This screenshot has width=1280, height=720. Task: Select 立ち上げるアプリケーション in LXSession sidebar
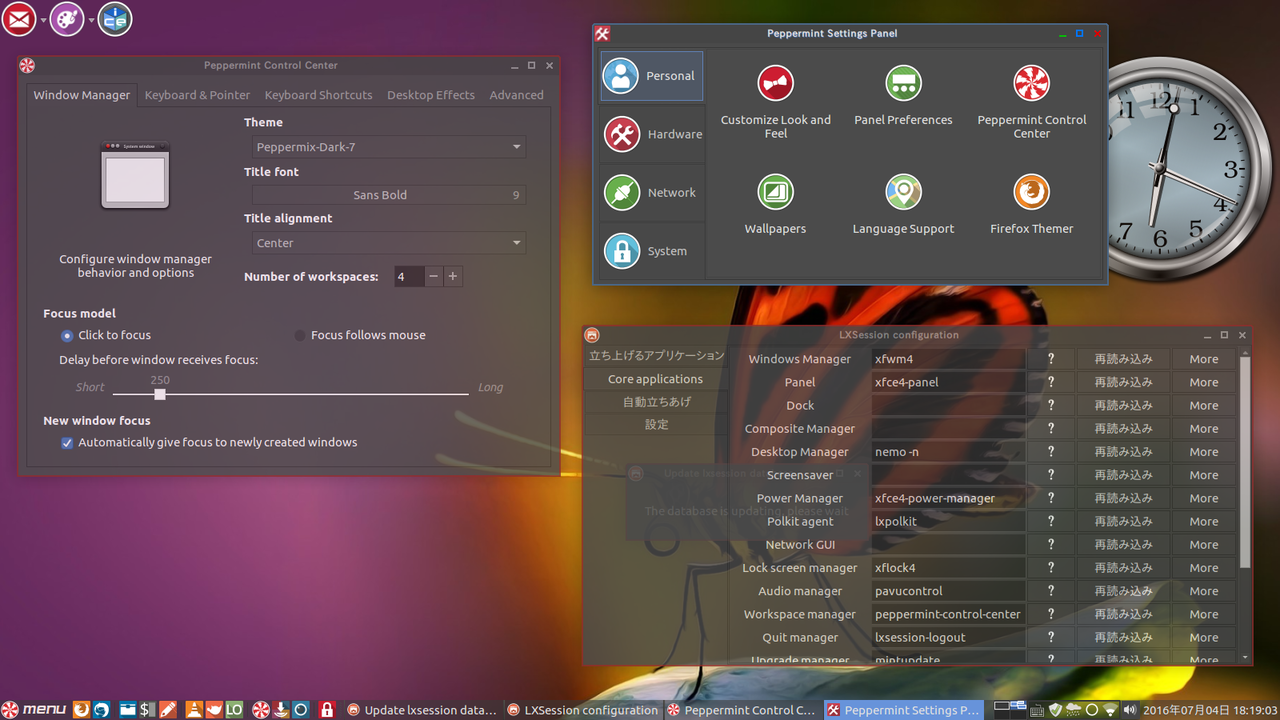point(656,356)
